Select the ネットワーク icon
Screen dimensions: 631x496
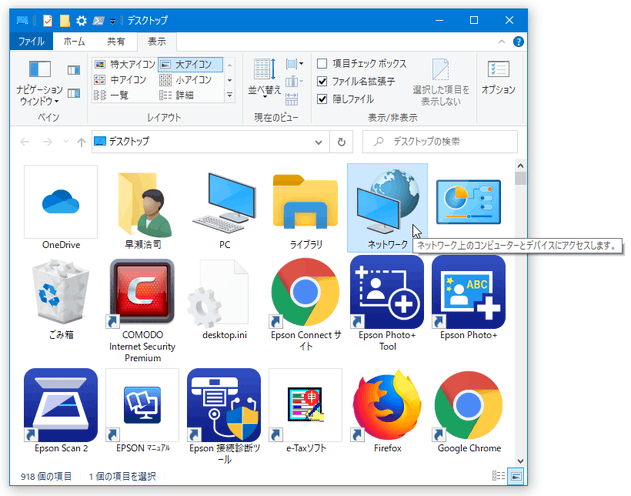pyautogui.click(x=387, y=208)
